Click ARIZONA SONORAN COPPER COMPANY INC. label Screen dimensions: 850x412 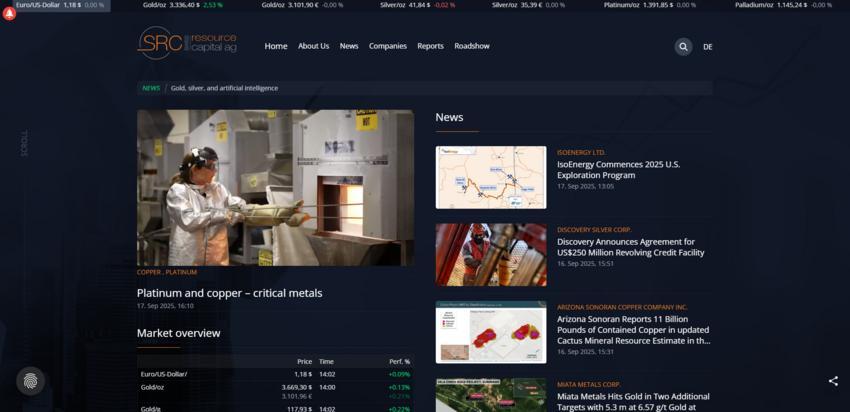622,307
